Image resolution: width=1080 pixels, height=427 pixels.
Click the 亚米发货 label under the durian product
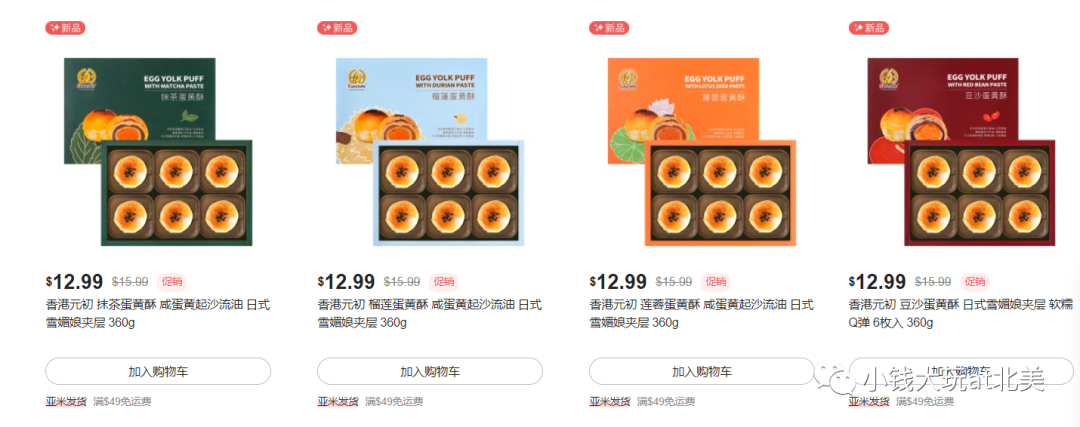click(338, 402)
